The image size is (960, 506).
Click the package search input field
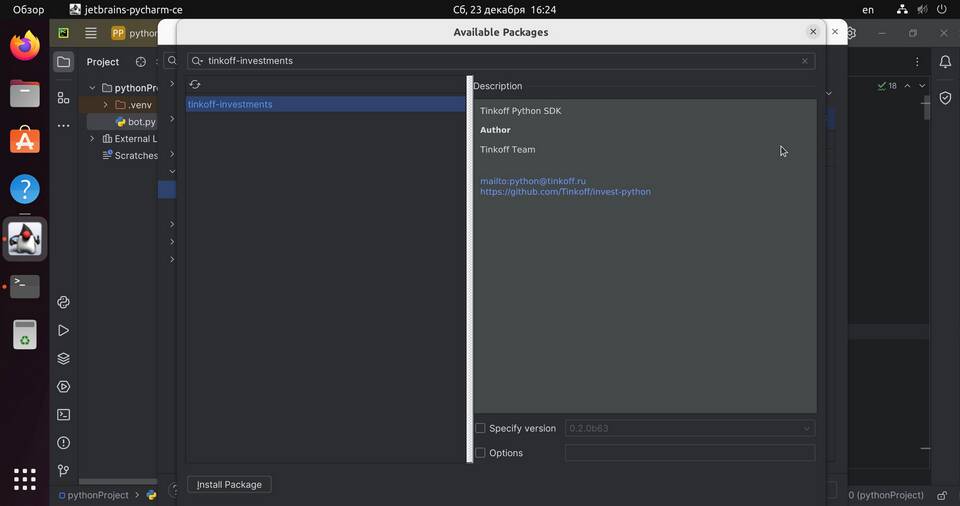click(501, 61)
